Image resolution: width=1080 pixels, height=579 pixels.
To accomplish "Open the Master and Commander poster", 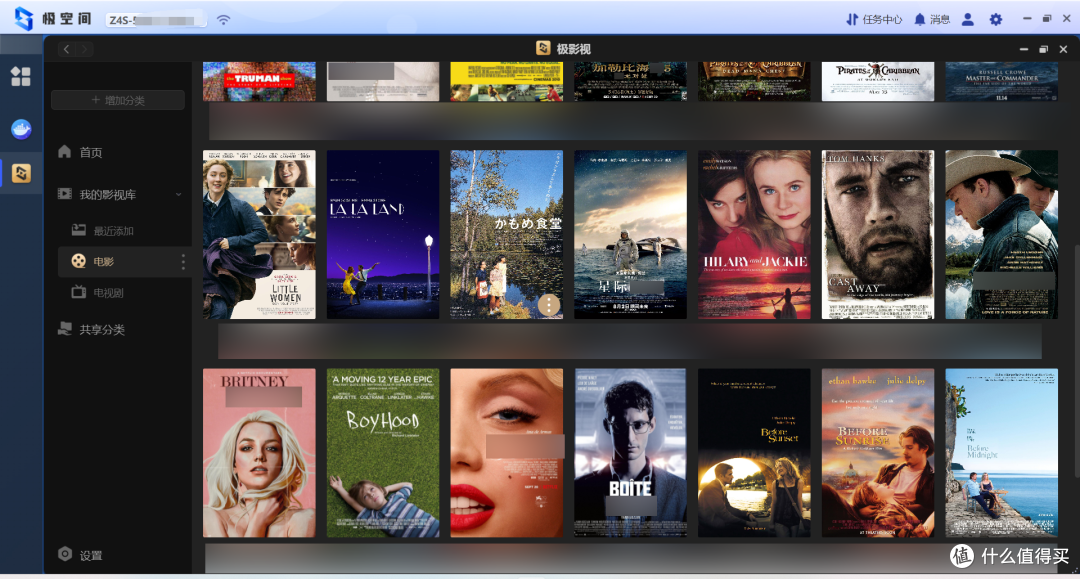I will pyautogui.click(x=1001, y=81).
